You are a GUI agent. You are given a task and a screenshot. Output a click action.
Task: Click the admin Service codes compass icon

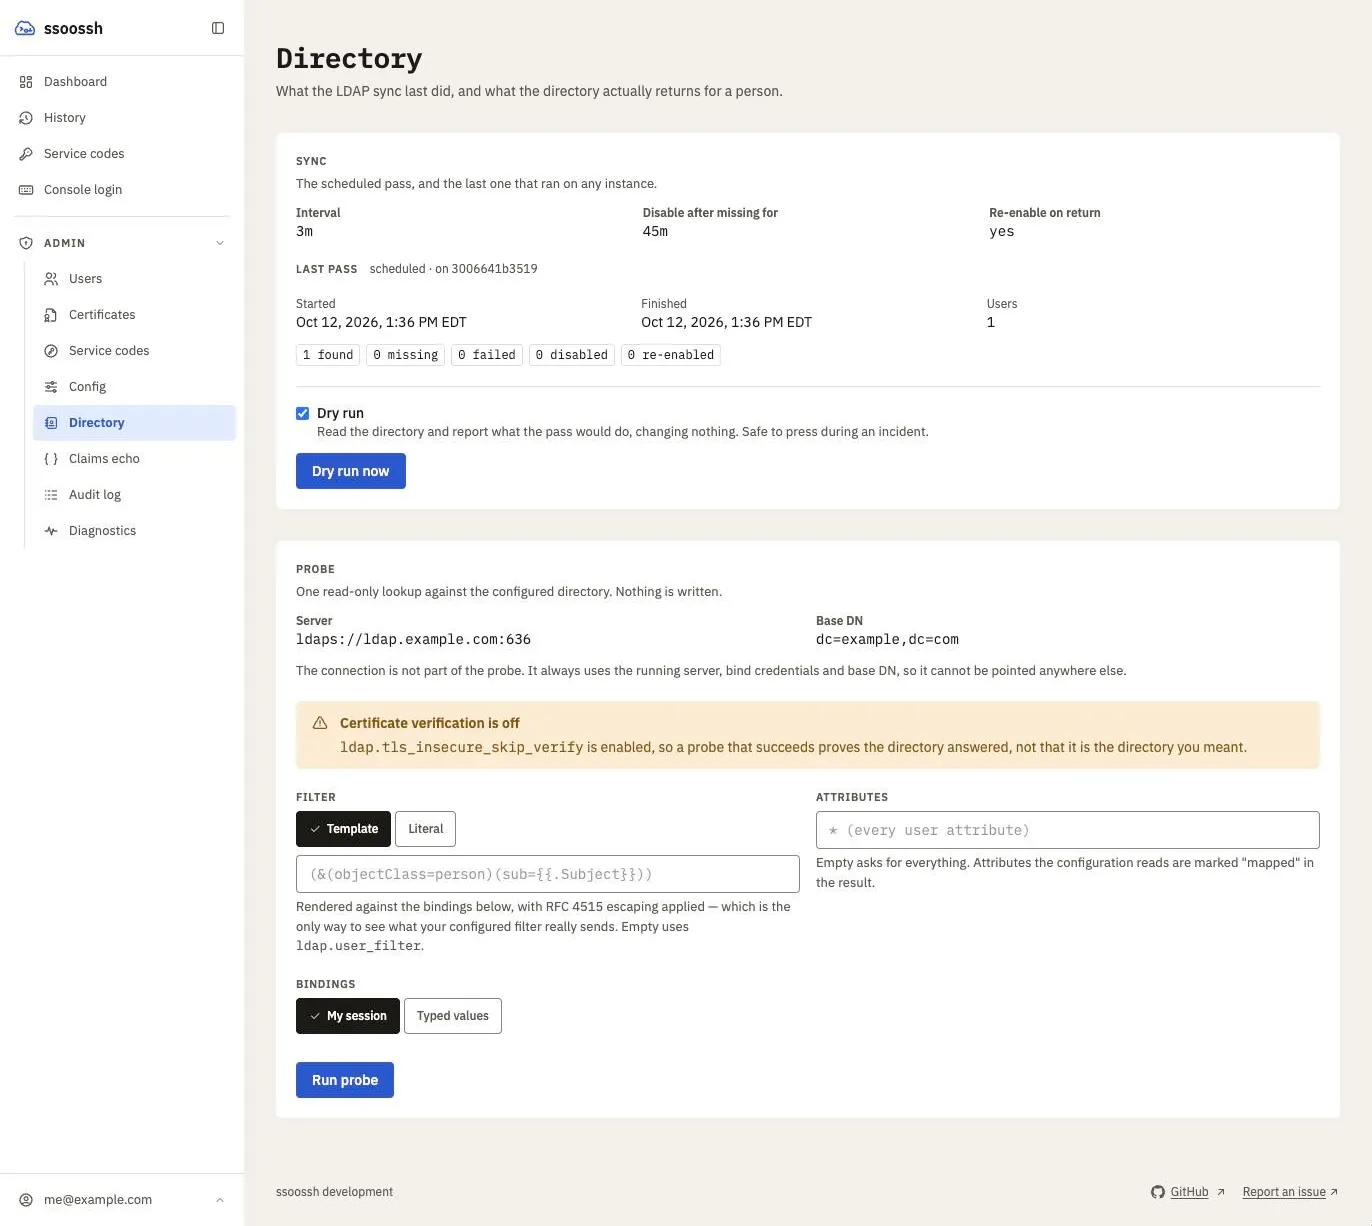51,351
